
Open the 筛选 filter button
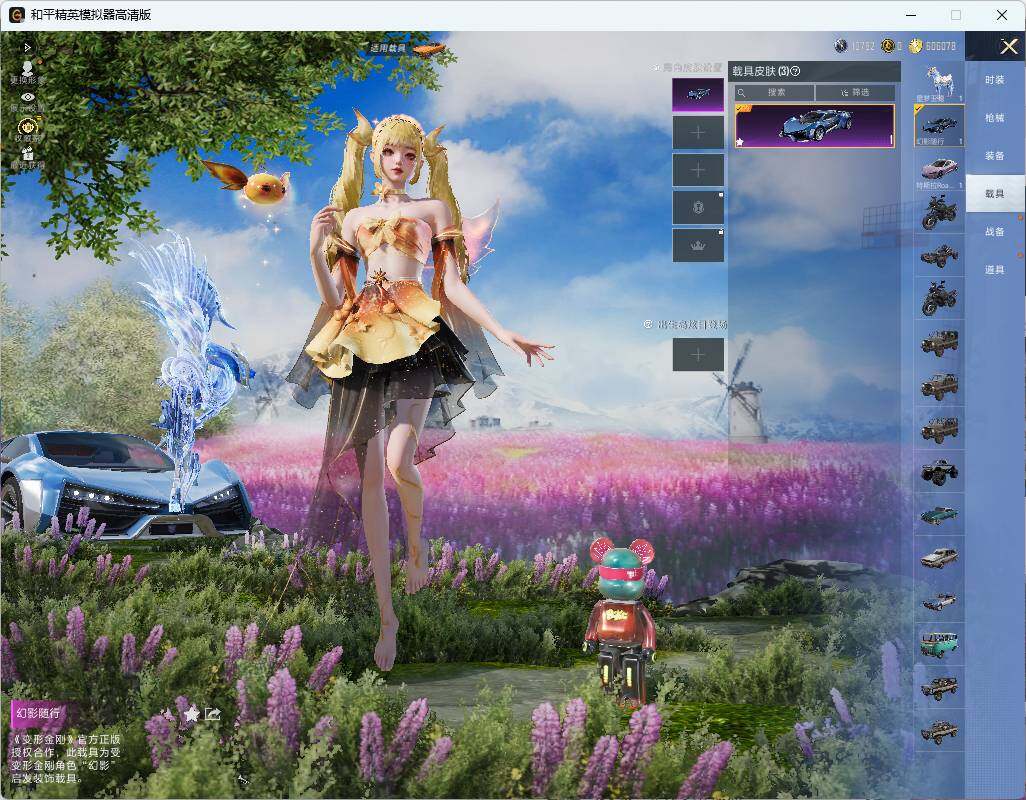pos(855,92)
